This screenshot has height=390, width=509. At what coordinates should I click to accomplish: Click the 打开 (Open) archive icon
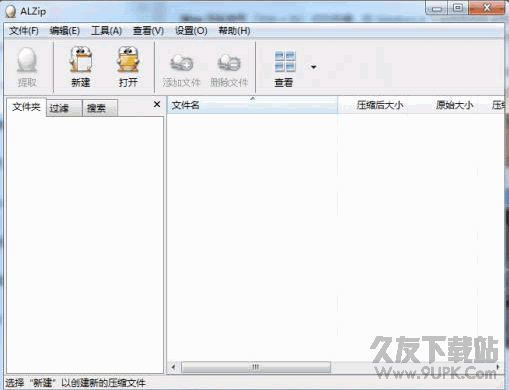point(128,59)
